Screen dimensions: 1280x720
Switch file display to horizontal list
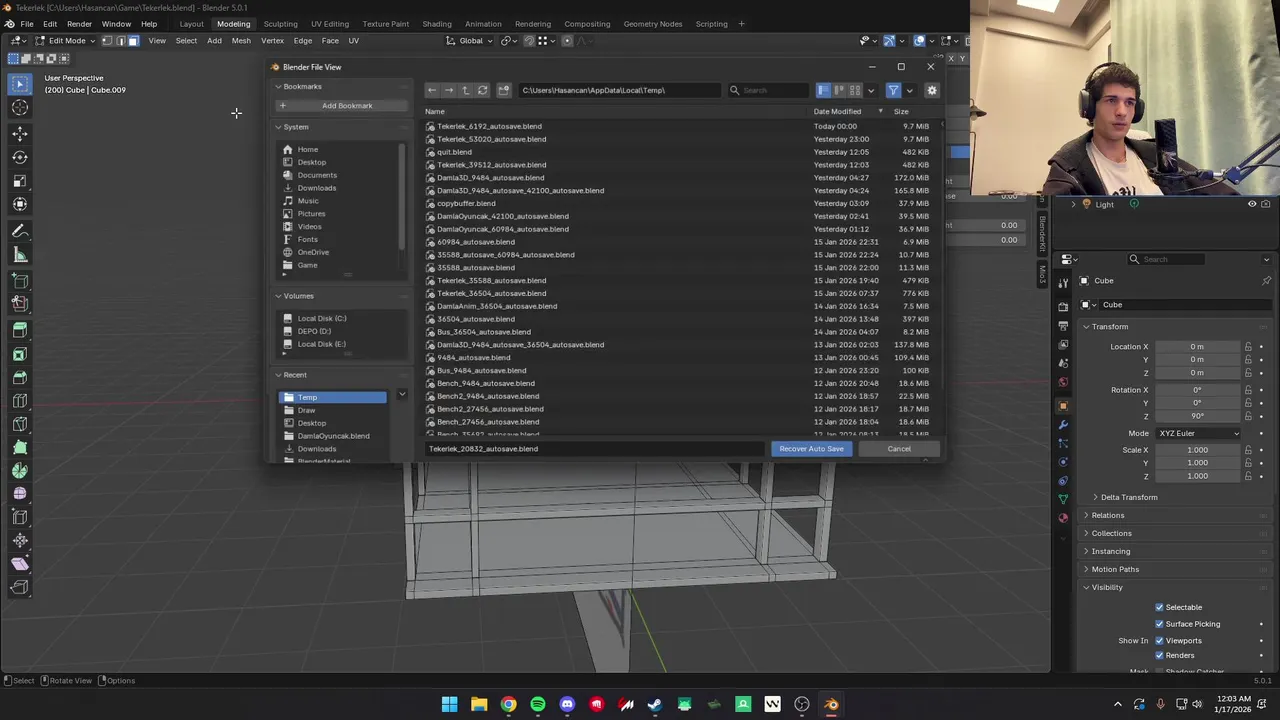[839, 90]
